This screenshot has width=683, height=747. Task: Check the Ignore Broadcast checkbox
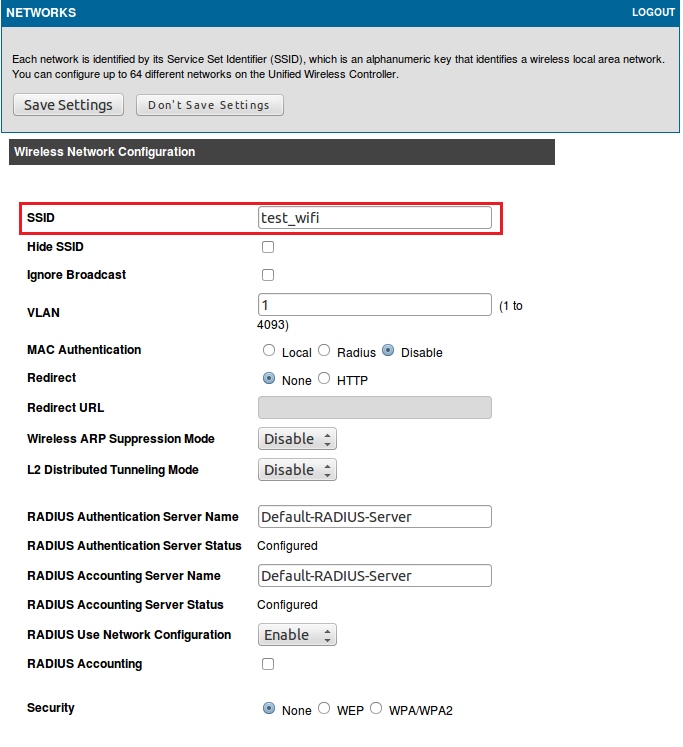(x=268, y=275)
